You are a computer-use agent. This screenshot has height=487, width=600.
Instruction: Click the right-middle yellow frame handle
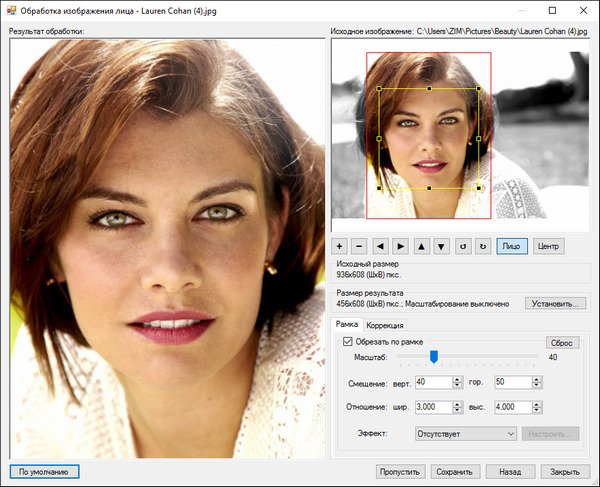tap(479, 138)
